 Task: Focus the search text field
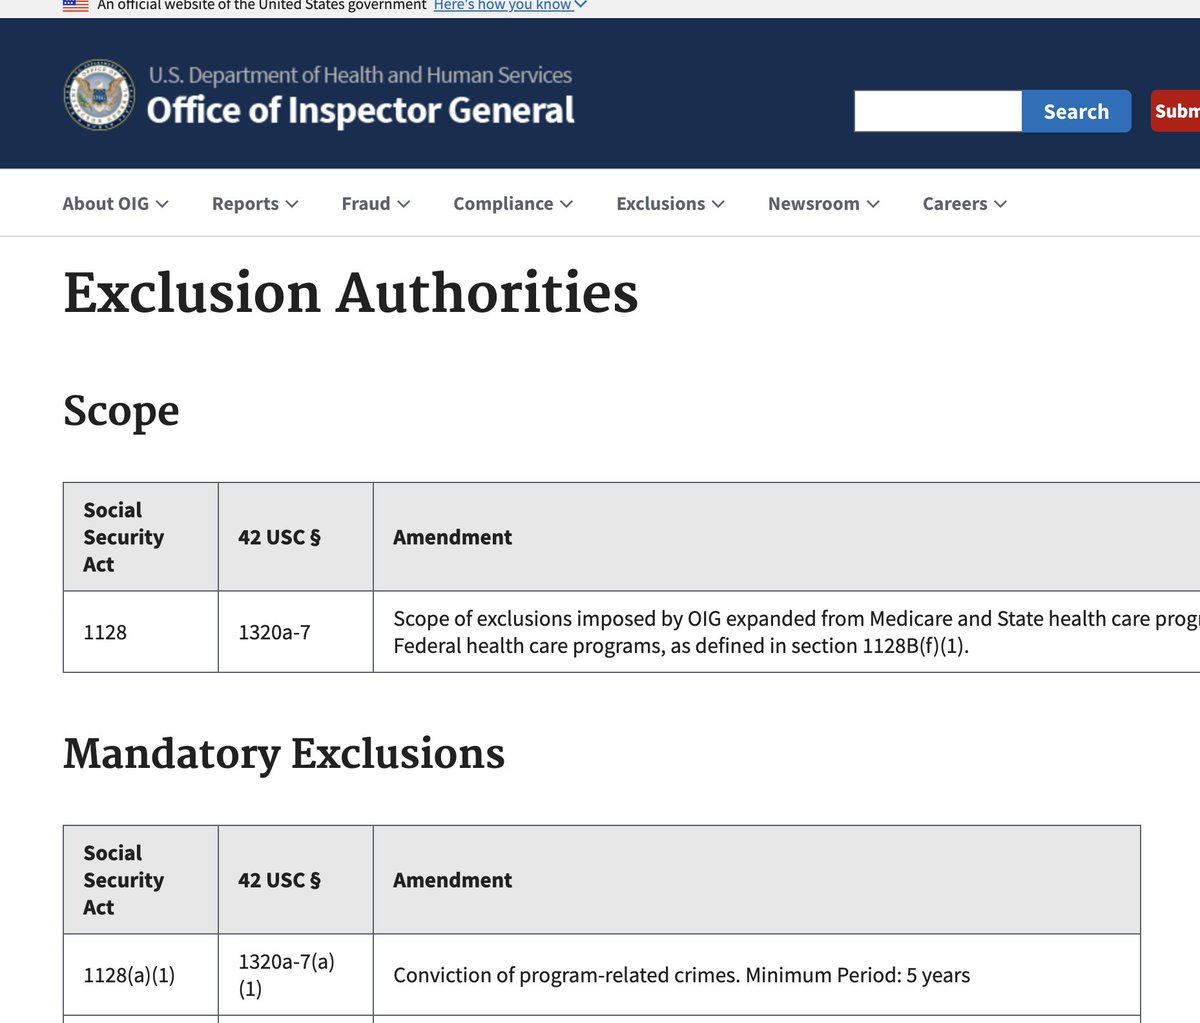pos(937,111)
